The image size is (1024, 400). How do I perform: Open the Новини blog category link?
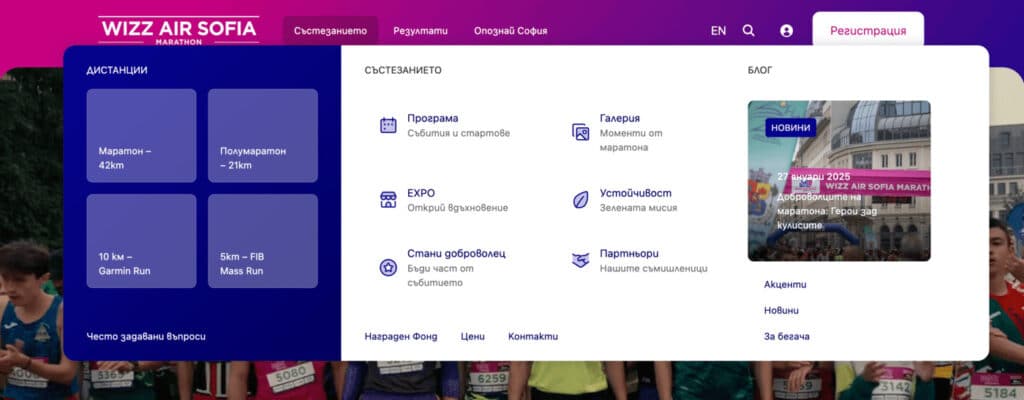[781, 310]
